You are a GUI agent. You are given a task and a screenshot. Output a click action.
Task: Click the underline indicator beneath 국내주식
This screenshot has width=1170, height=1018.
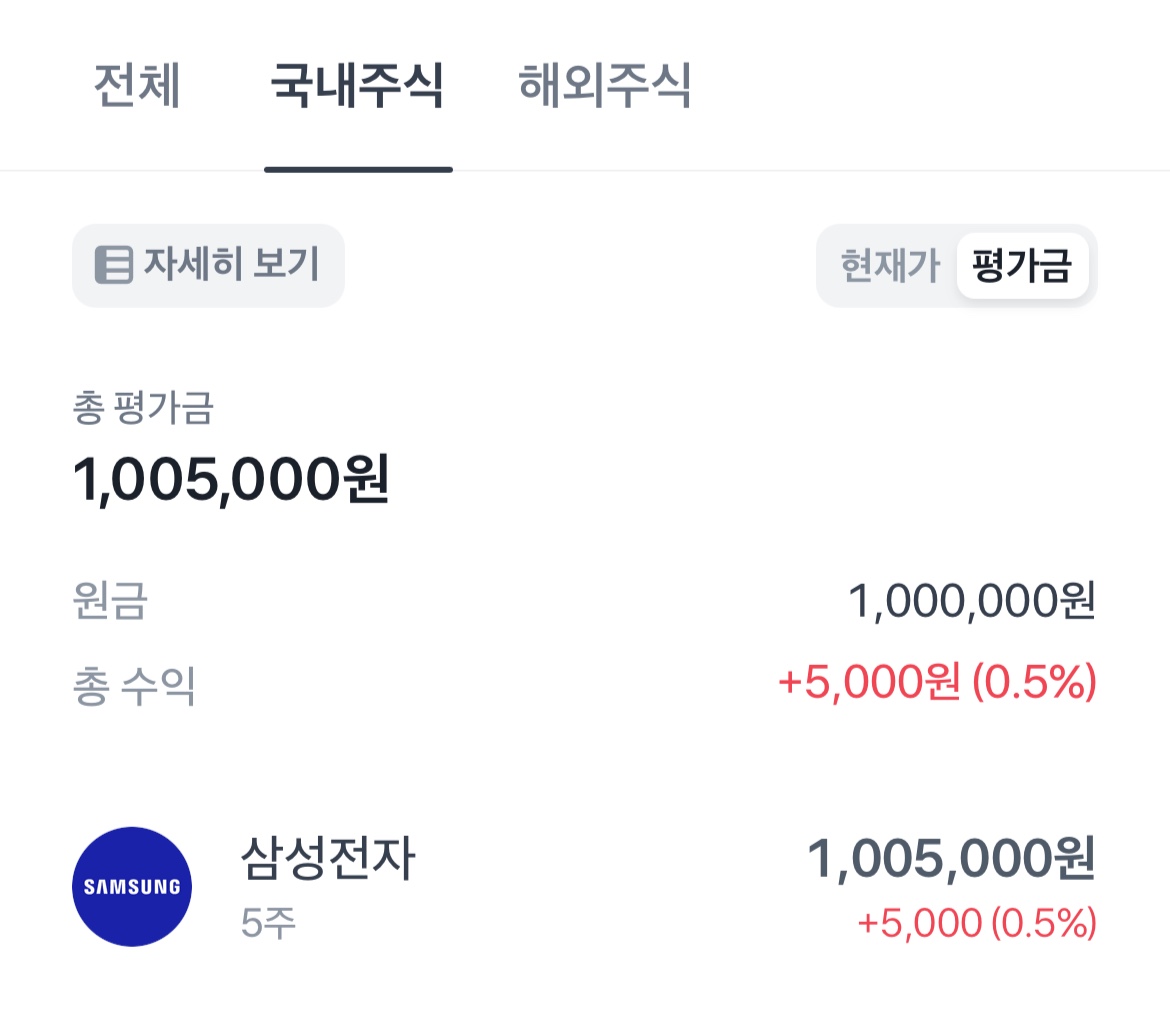[358, 169]
